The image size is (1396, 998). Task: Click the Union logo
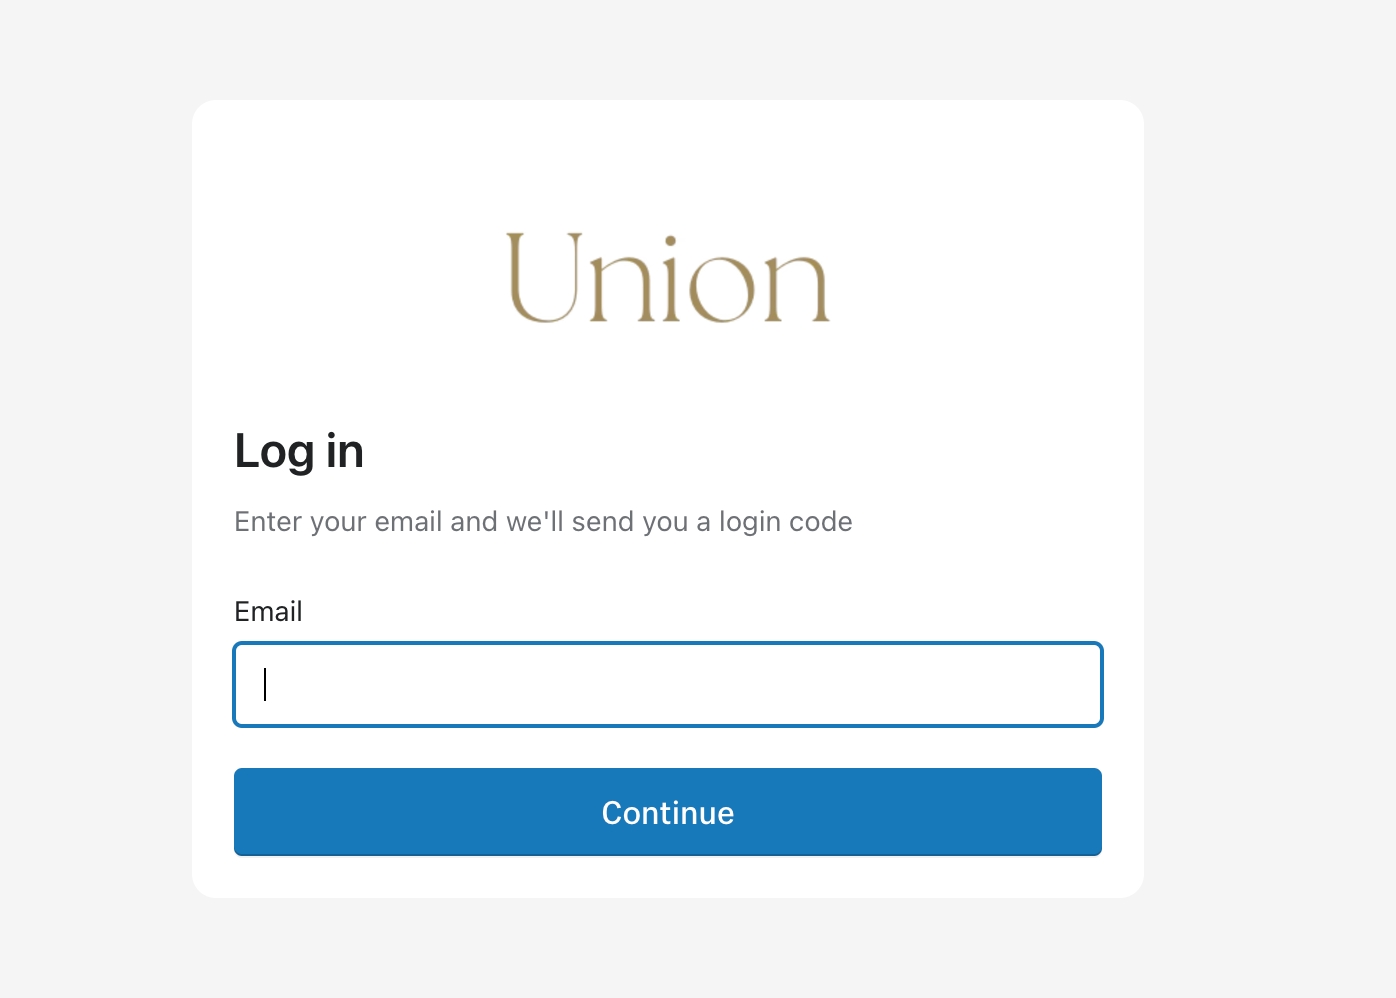[x=668, y=278]
